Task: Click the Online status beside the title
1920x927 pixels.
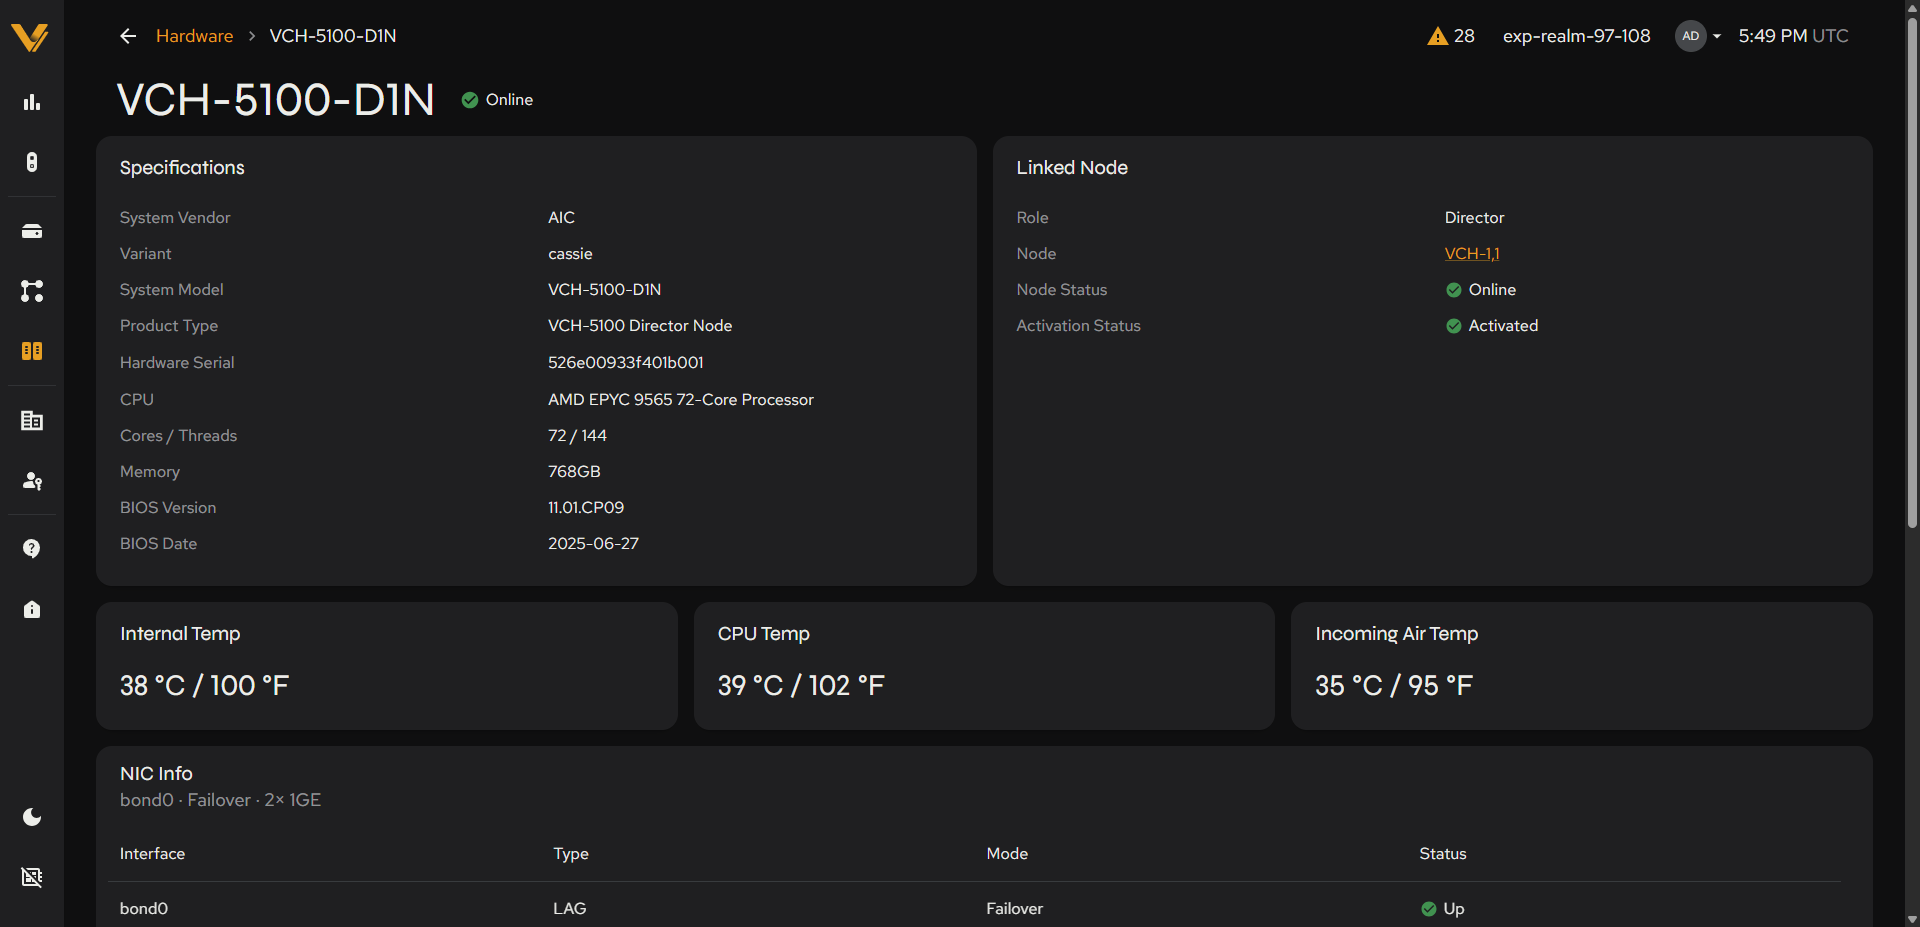Action: pos(497,100)
